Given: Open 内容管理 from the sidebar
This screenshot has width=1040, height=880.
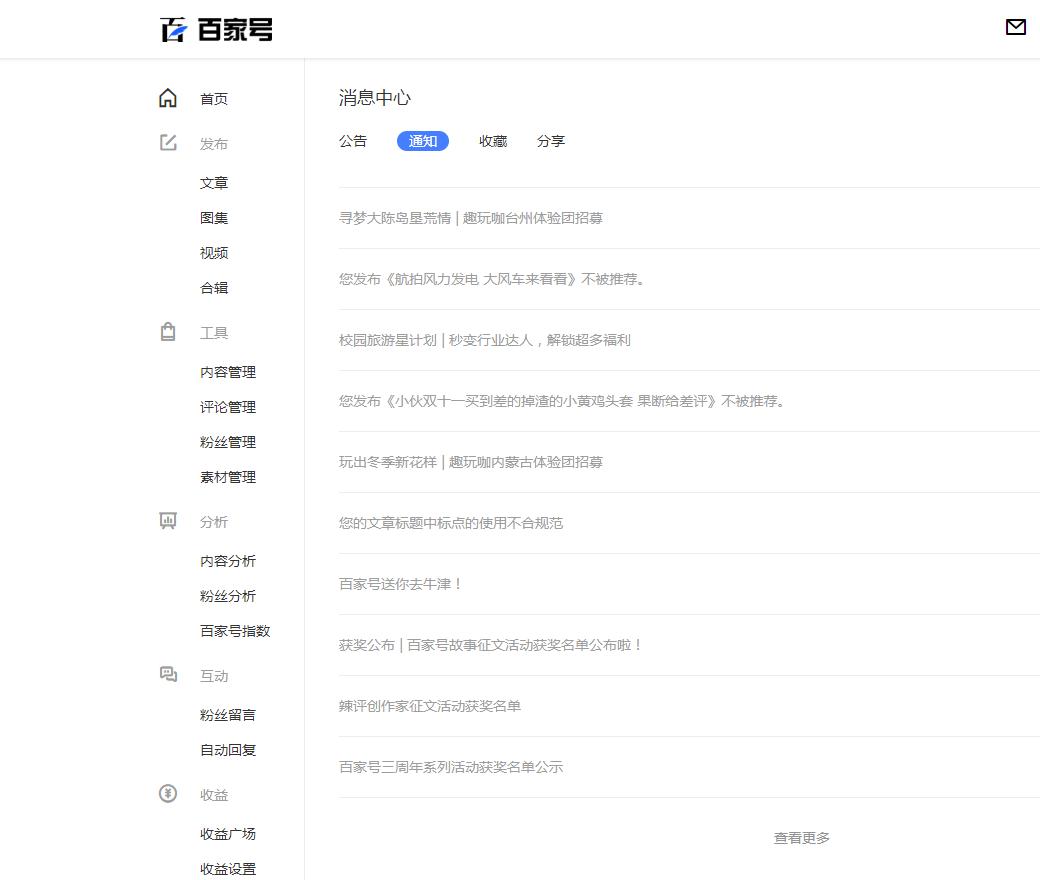Looking at the screenshot, I should pyautogui.click(x=227, y=371).
